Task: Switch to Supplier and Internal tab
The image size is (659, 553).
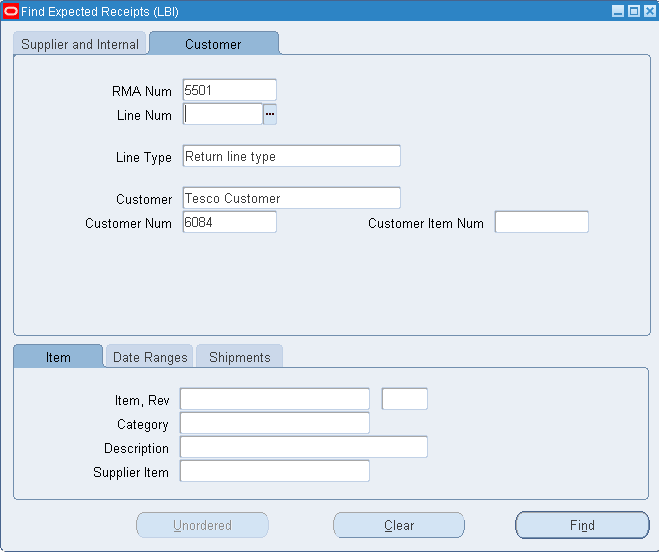Action: pyautogui.click(x=80, y=44)
